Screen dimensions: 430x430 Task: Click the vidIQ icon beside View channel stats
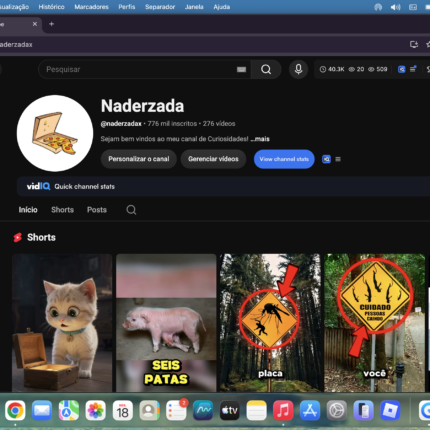(326, 159)
